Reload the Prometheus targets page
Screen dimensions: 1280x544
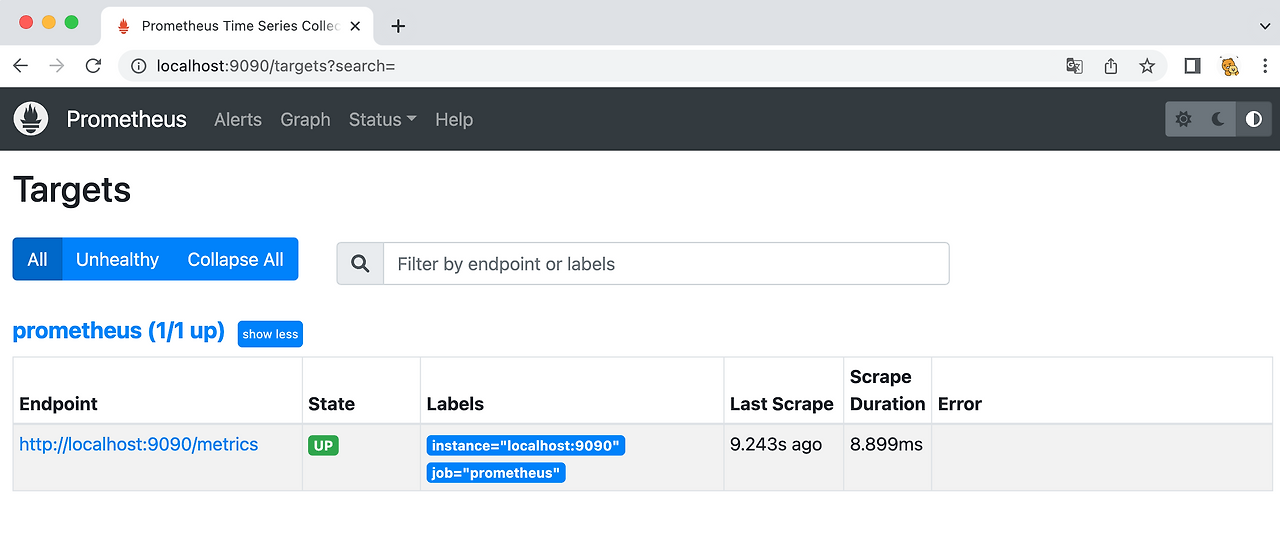93,66
